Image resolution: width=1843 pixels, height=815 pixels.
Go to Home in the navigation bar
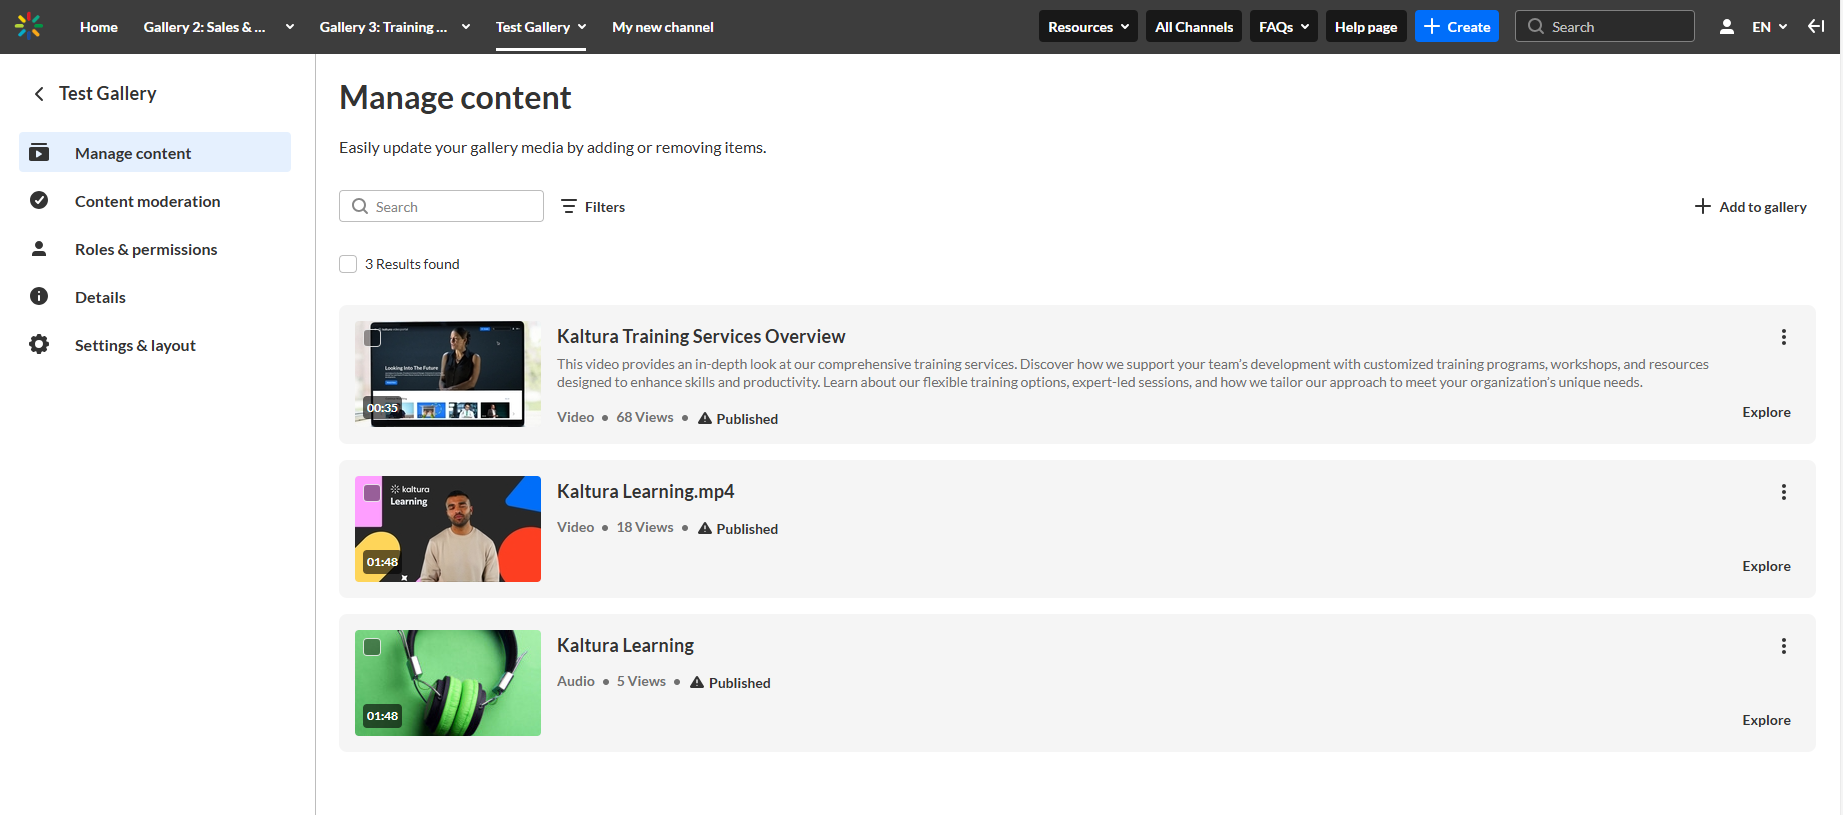pyautogui.click(x=99, y=27)
